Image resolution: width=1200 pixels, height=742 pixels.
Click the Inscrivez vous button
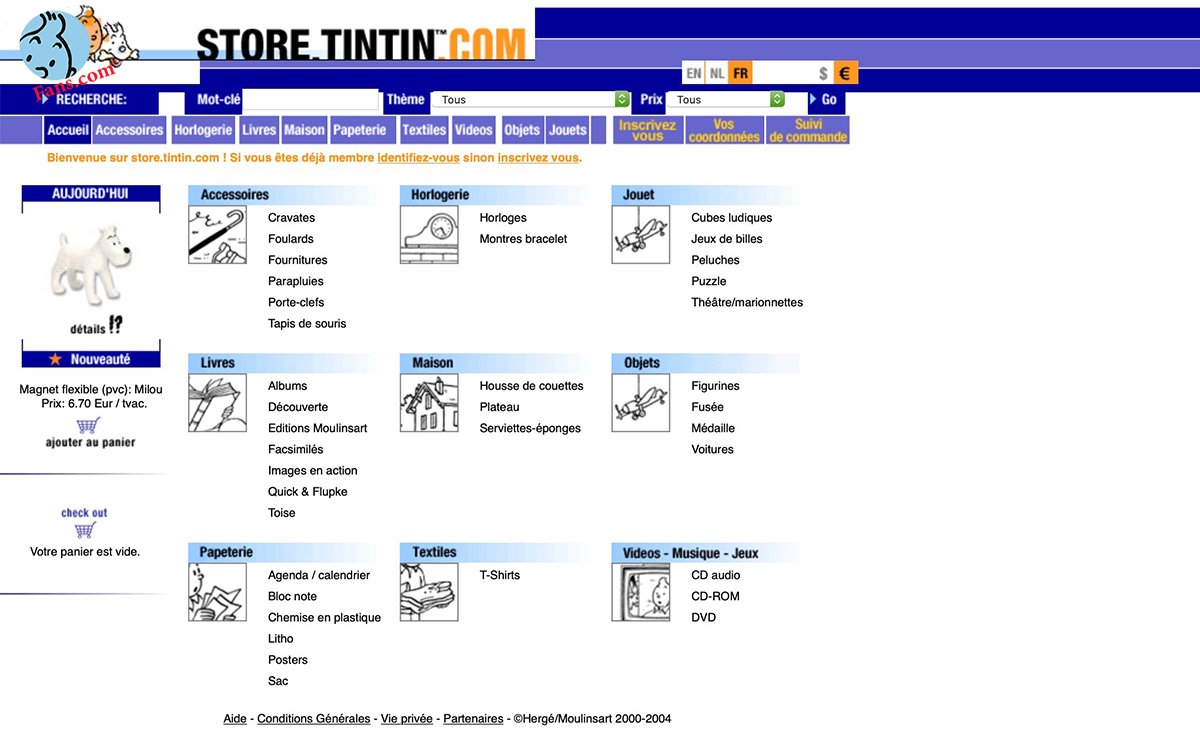point(648,130)
